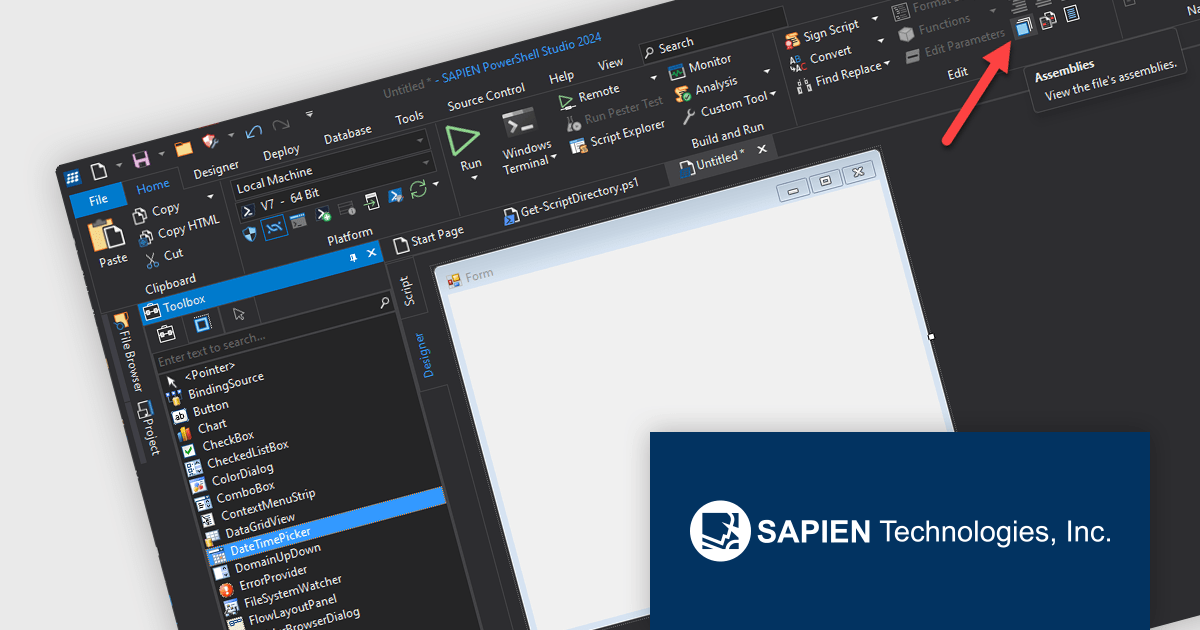
Task: Open the Find Replace dropdown menu
Action: coord(886,66)
